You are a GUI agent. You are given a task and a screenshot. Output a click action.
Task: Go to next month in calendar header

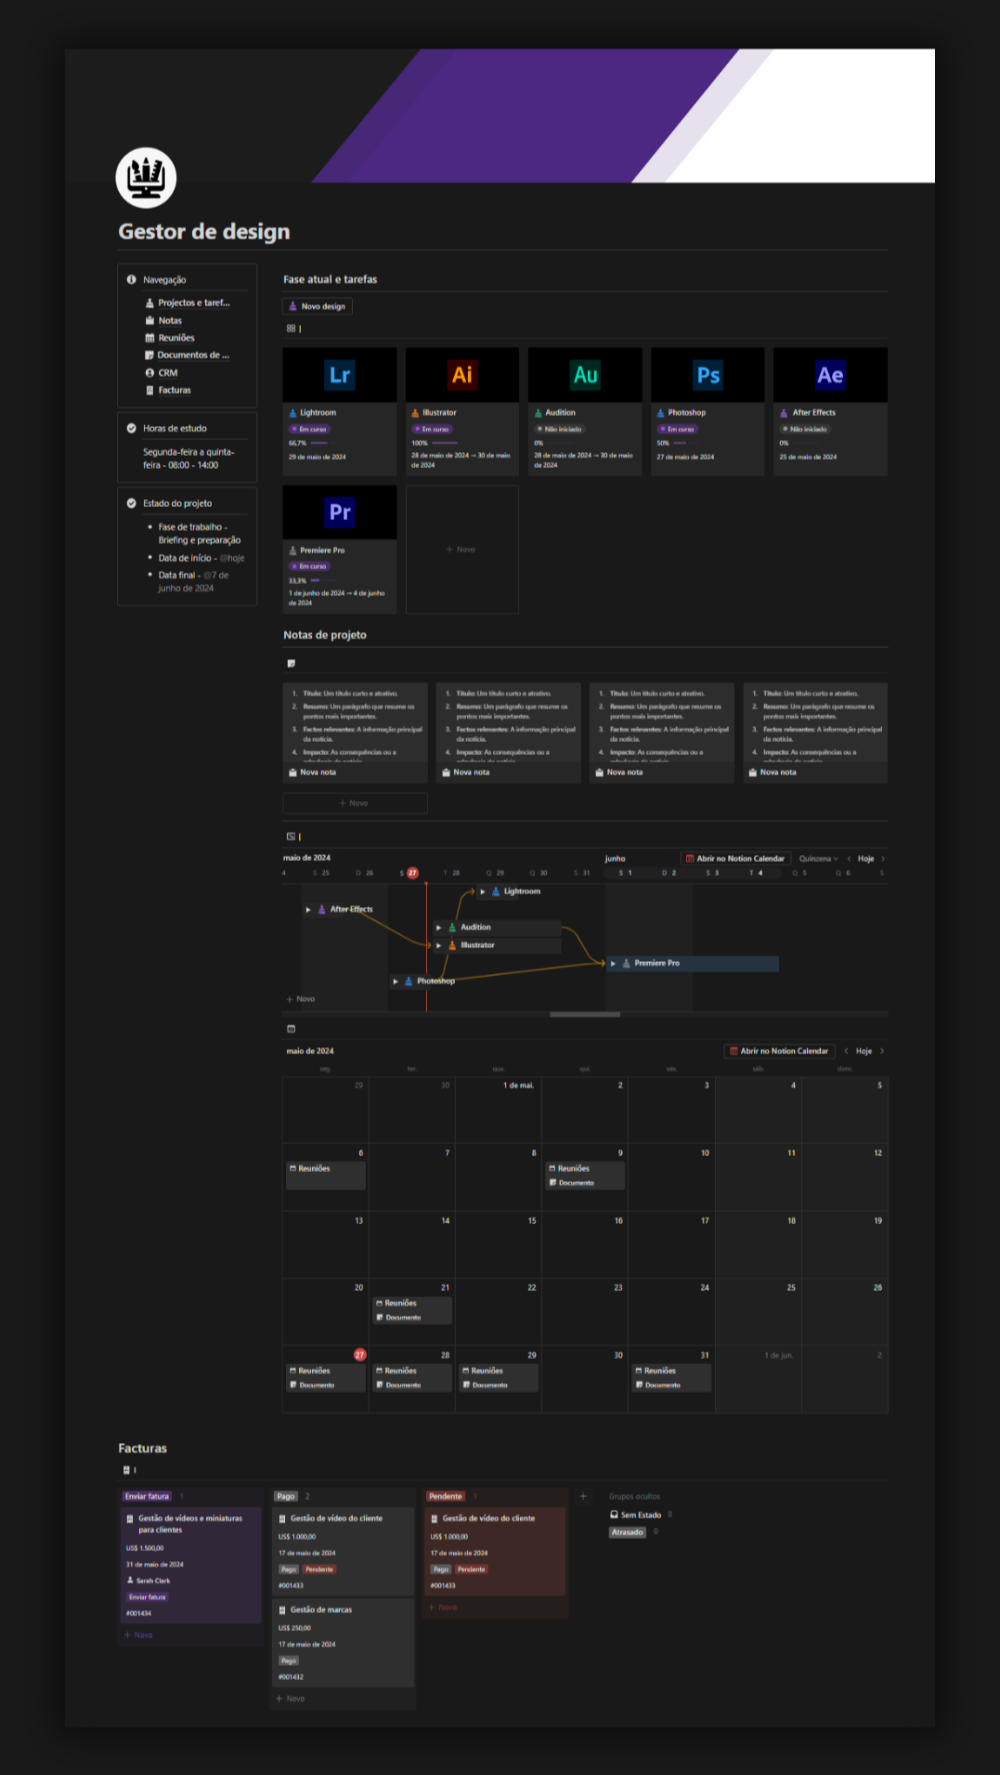pos(882,1051)
